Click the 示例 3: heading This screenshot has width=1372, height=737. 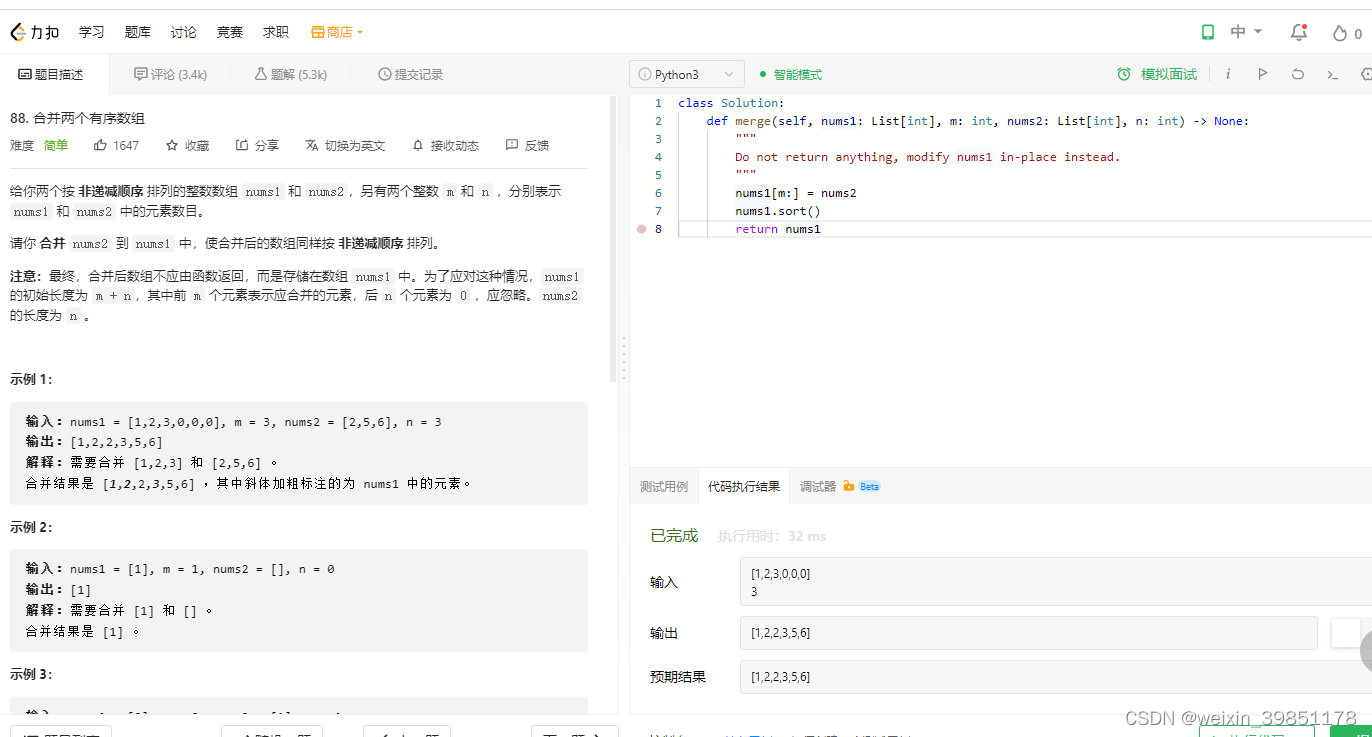[x=31, y=675]
